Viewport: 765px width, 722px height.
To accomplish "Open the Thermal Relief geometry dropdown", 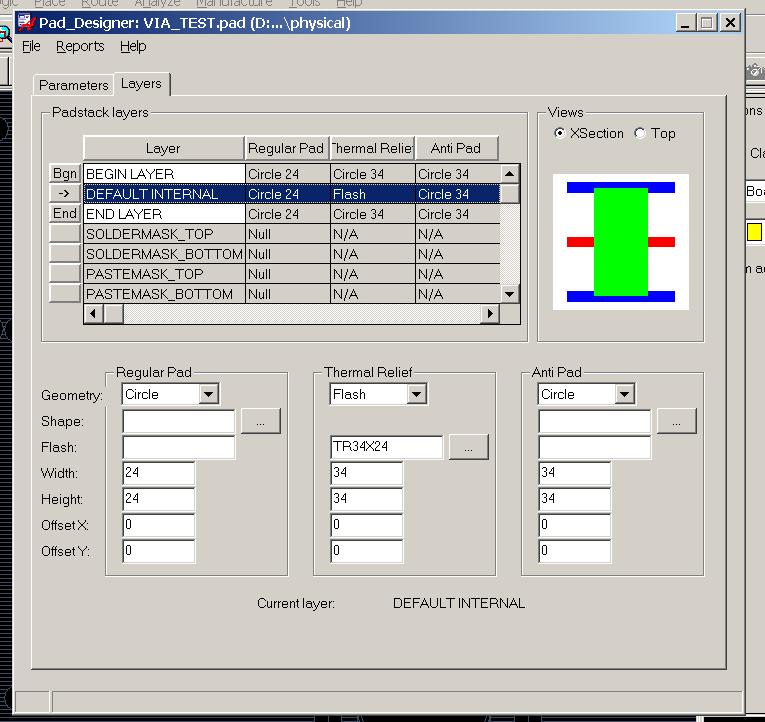I will [416, 395].
